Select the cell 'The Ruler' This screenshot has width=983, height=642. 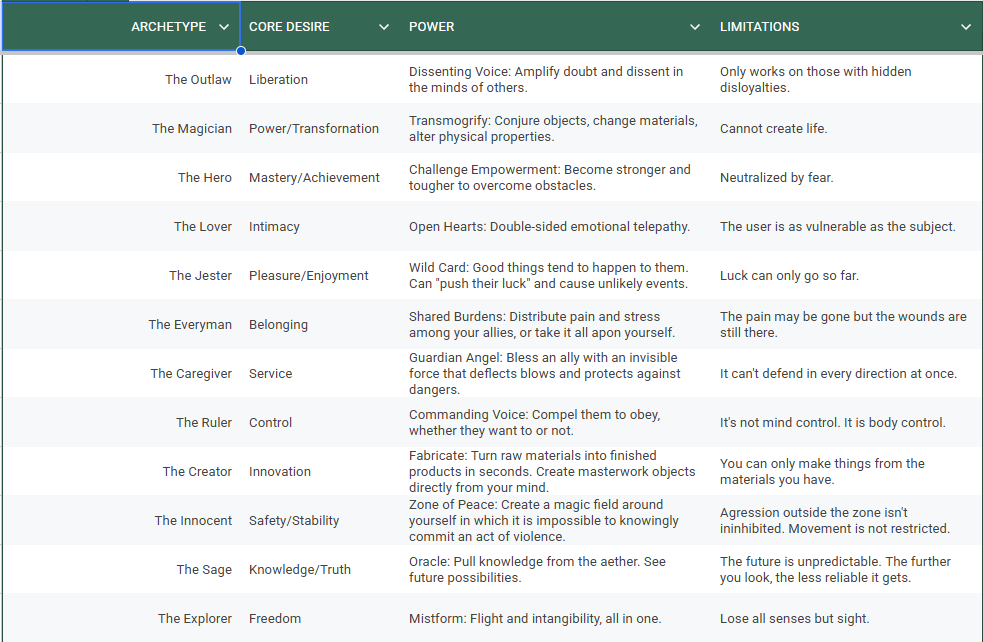[121, 422]
